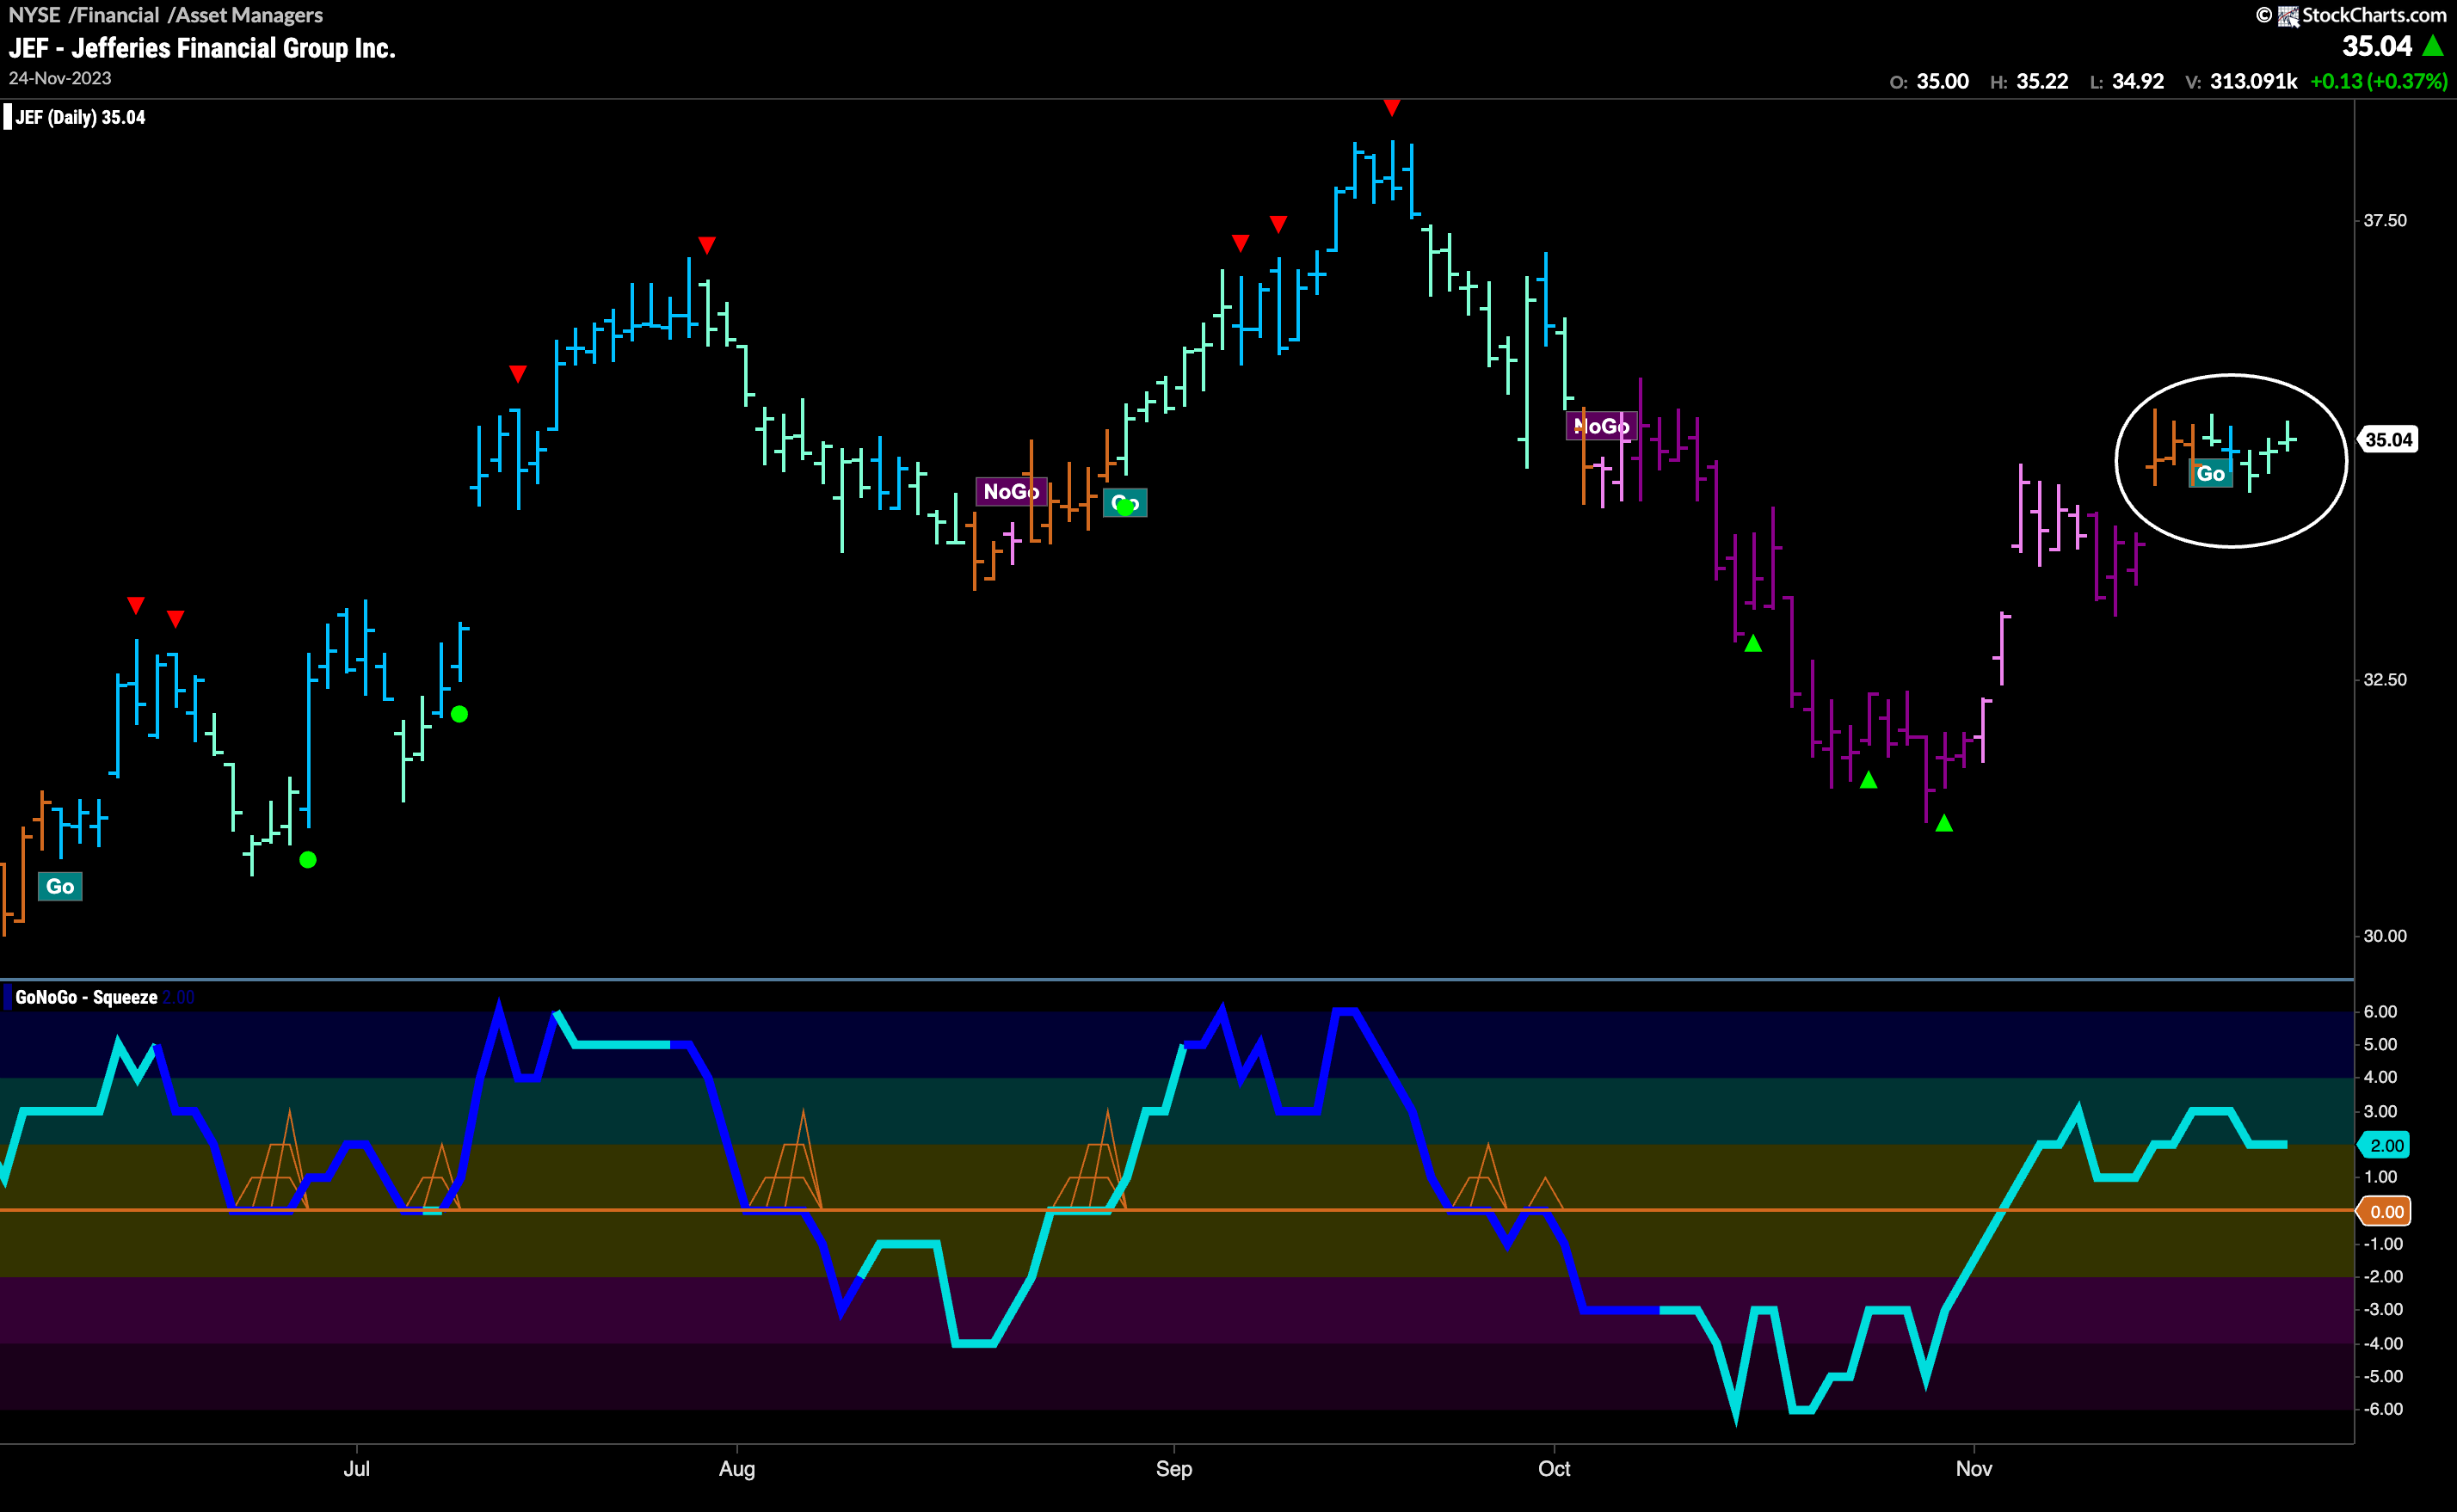The image size is (2457, 1512).
Task: Click the H: 35.22 high value
Action: click(2029, 82)
